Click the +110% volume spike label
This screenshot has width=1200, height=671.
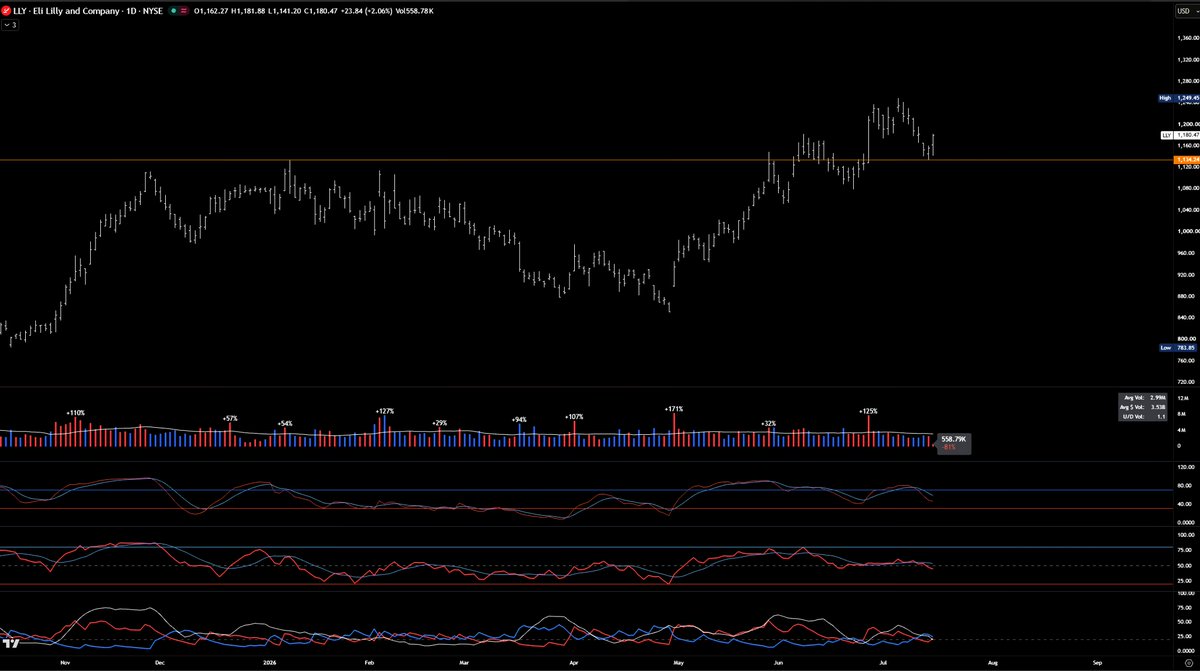coord(76,412)
